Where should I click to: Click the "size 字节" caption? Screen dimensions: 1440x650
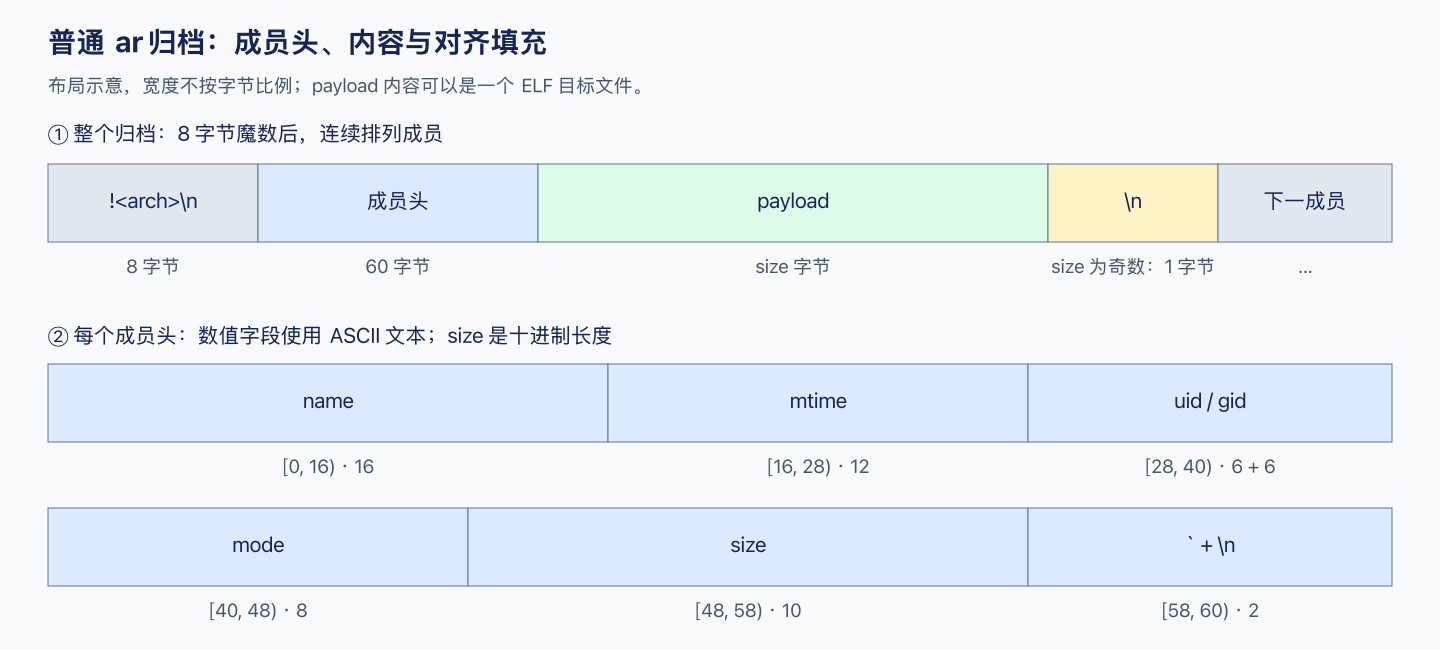pyautogui.click(x=793, y=267)
